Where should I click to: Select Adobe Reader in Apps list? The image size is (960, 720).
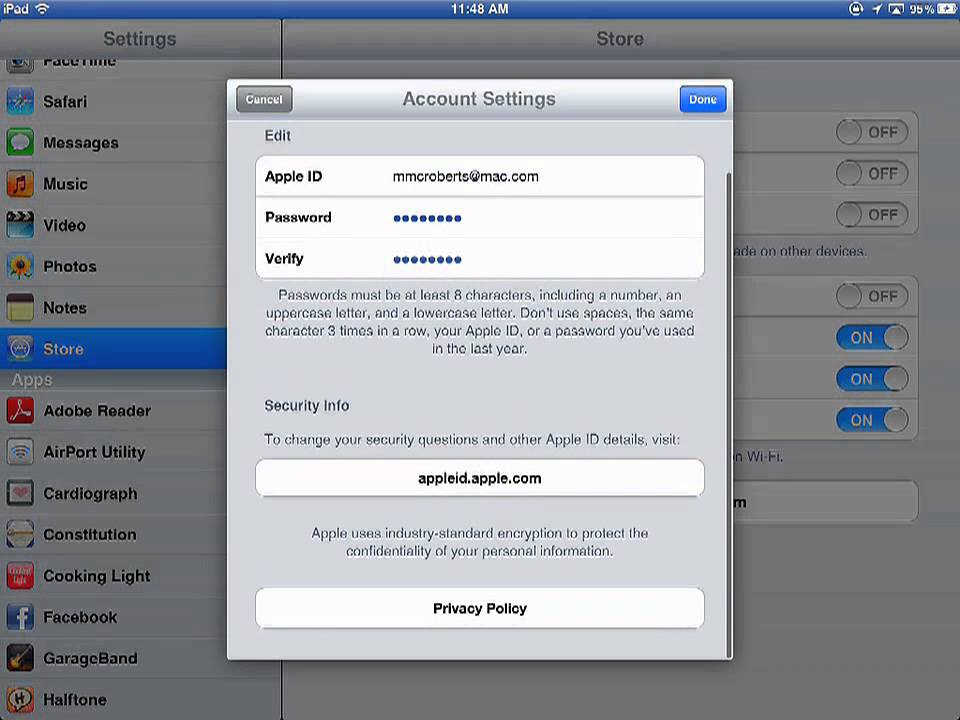point(113,411)
